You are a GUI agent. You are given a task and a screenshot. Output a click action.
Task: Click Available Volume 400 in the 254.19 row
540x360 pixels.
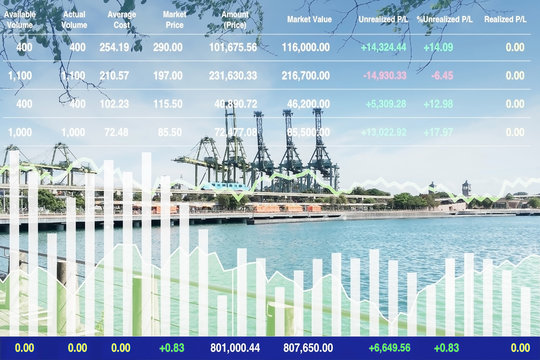tap(24, 47)
